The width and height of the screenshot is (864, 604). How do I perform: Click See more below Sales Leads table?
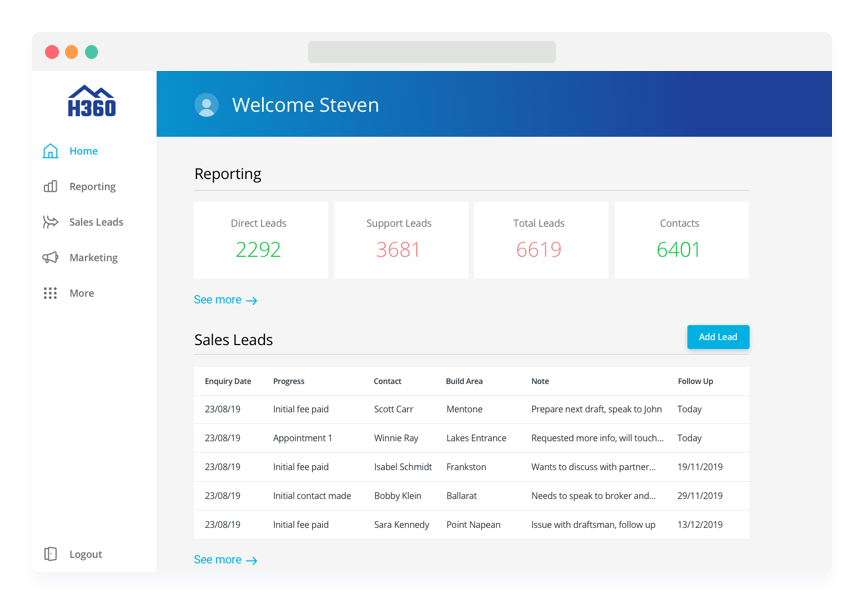[225, 560]
